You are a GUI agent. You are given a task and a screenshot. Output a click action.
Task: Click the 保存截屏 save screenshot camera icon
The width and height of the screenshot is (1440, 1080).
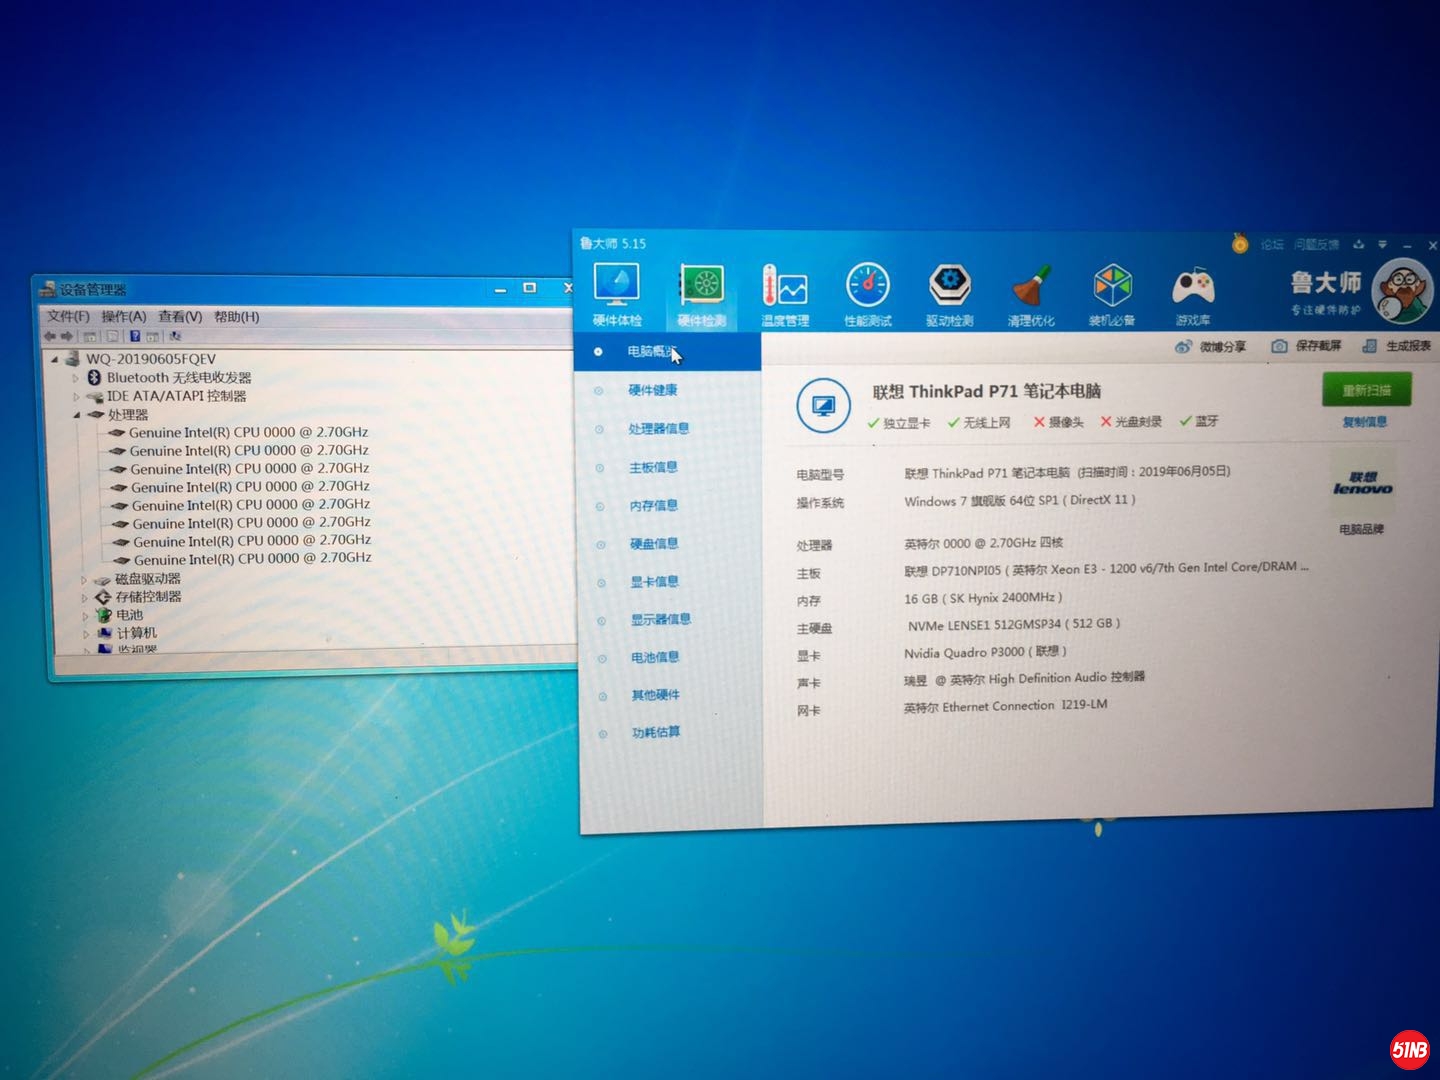coord(1279,346)
